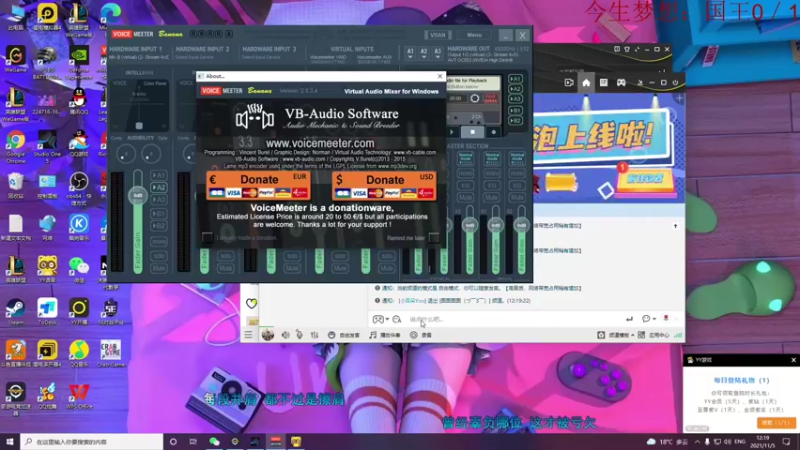Expand the A1 hardware out device dropdown
The image size is (800, 450).
[410, 53]
